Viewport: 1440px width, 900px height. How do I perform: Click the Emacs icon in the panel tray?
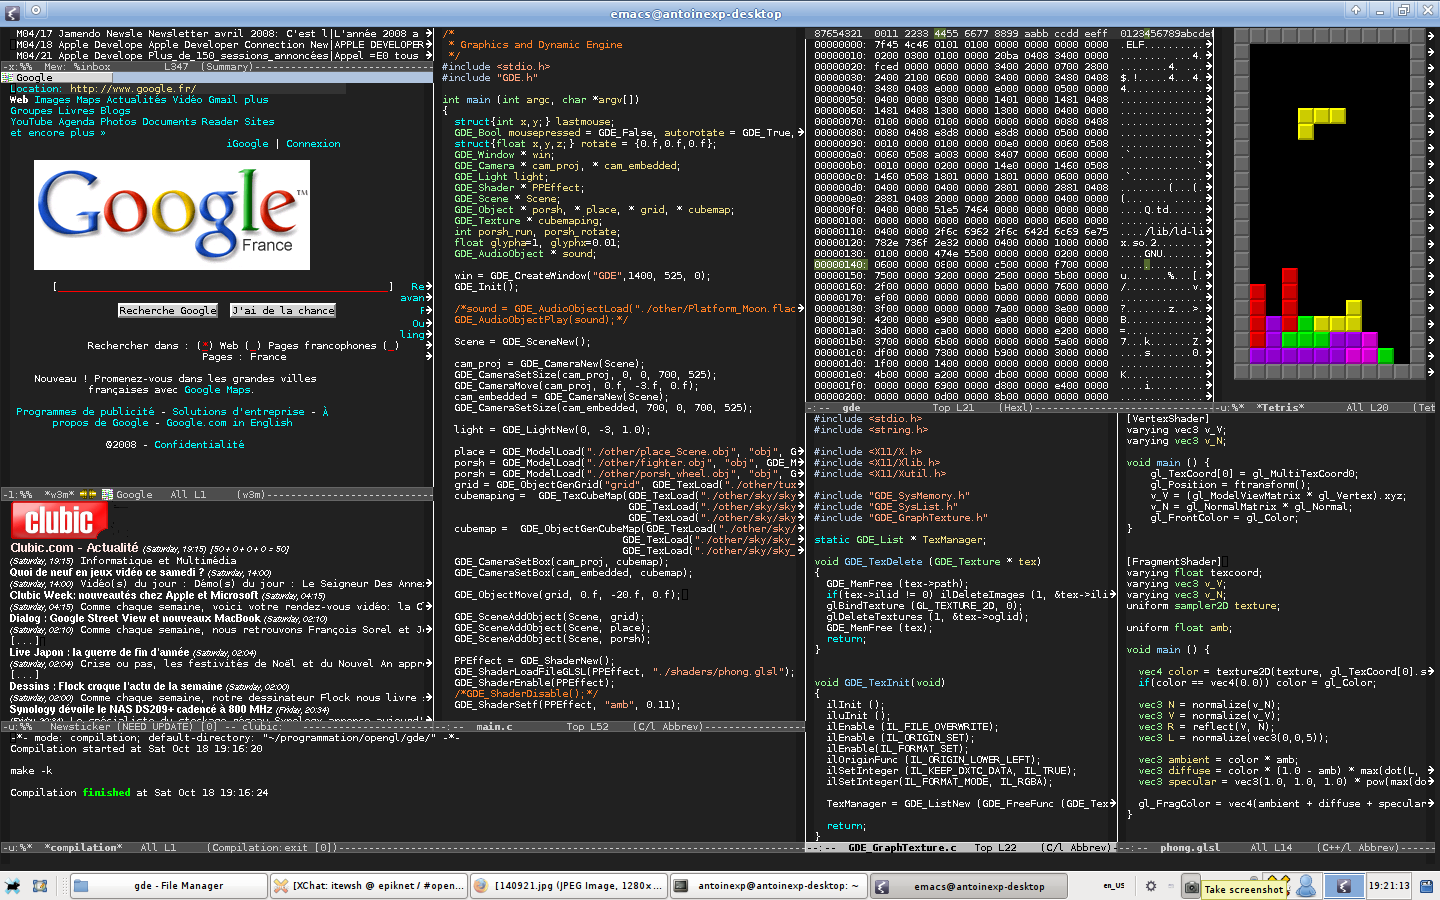(1344, 886)
